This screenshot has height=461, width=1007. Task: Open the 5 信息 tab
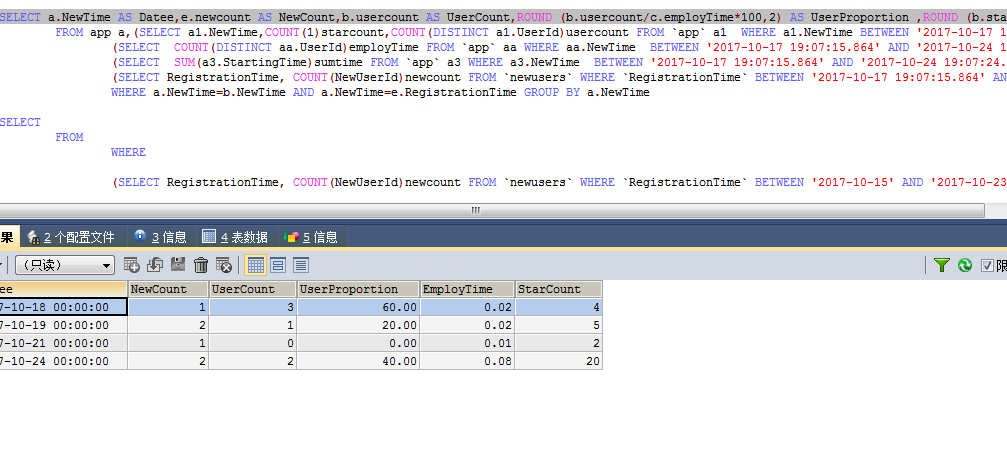pyautogui.click(x=312, y=237)
